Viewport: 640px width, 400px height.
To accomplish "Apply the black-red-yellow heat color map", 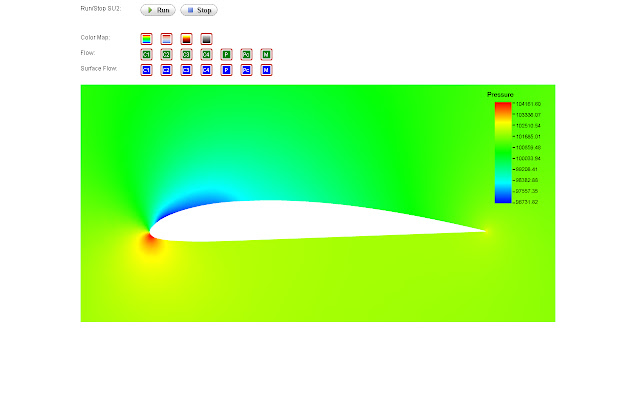I will pos(187,39).
